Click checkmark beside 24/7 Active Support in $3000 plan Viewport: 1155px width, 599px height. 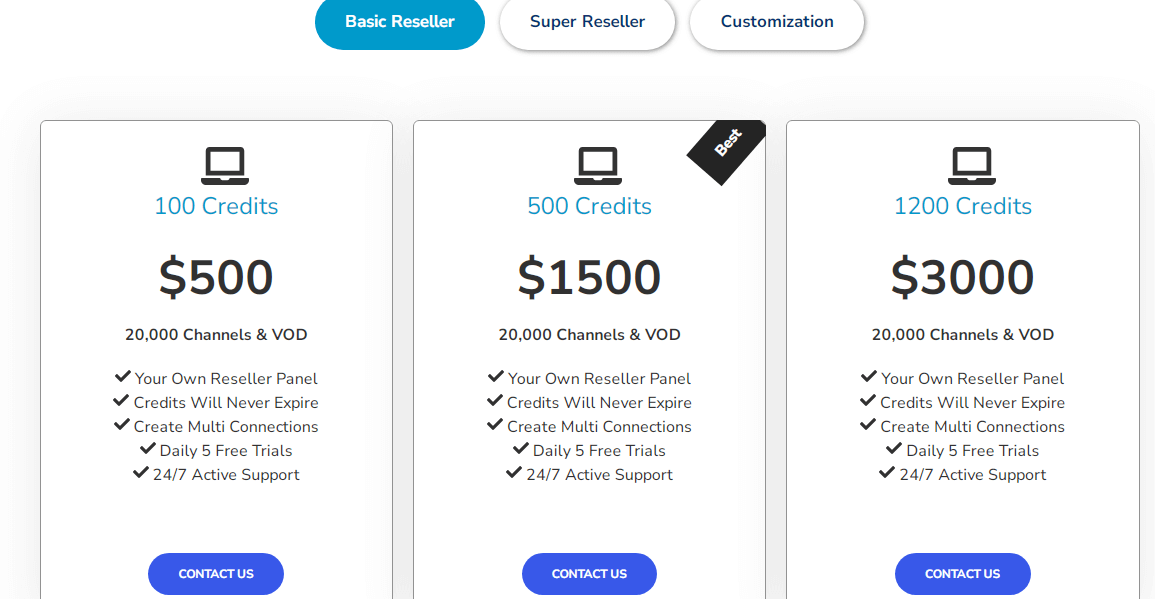click(x=887, y=473)
